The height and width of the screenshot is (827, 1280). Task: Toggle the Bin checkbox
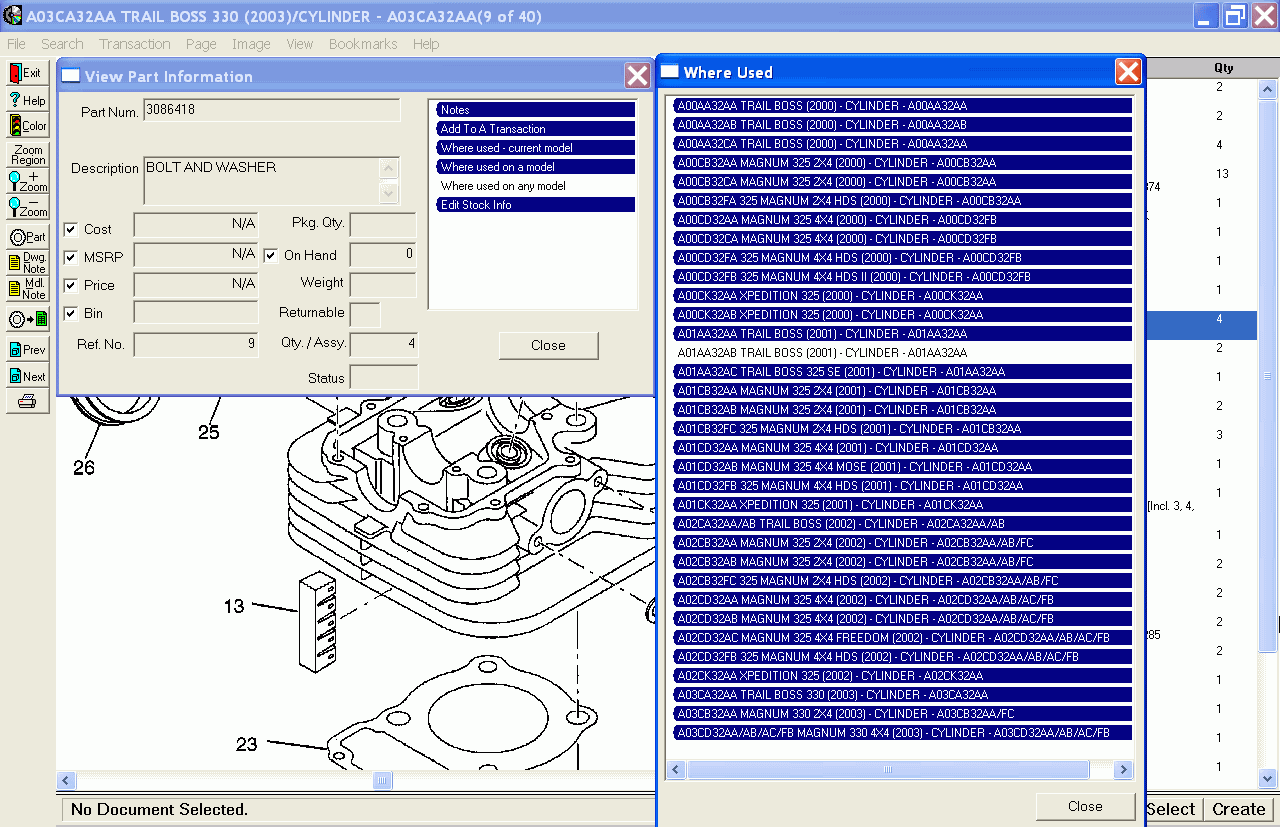[x=70, y=313]
